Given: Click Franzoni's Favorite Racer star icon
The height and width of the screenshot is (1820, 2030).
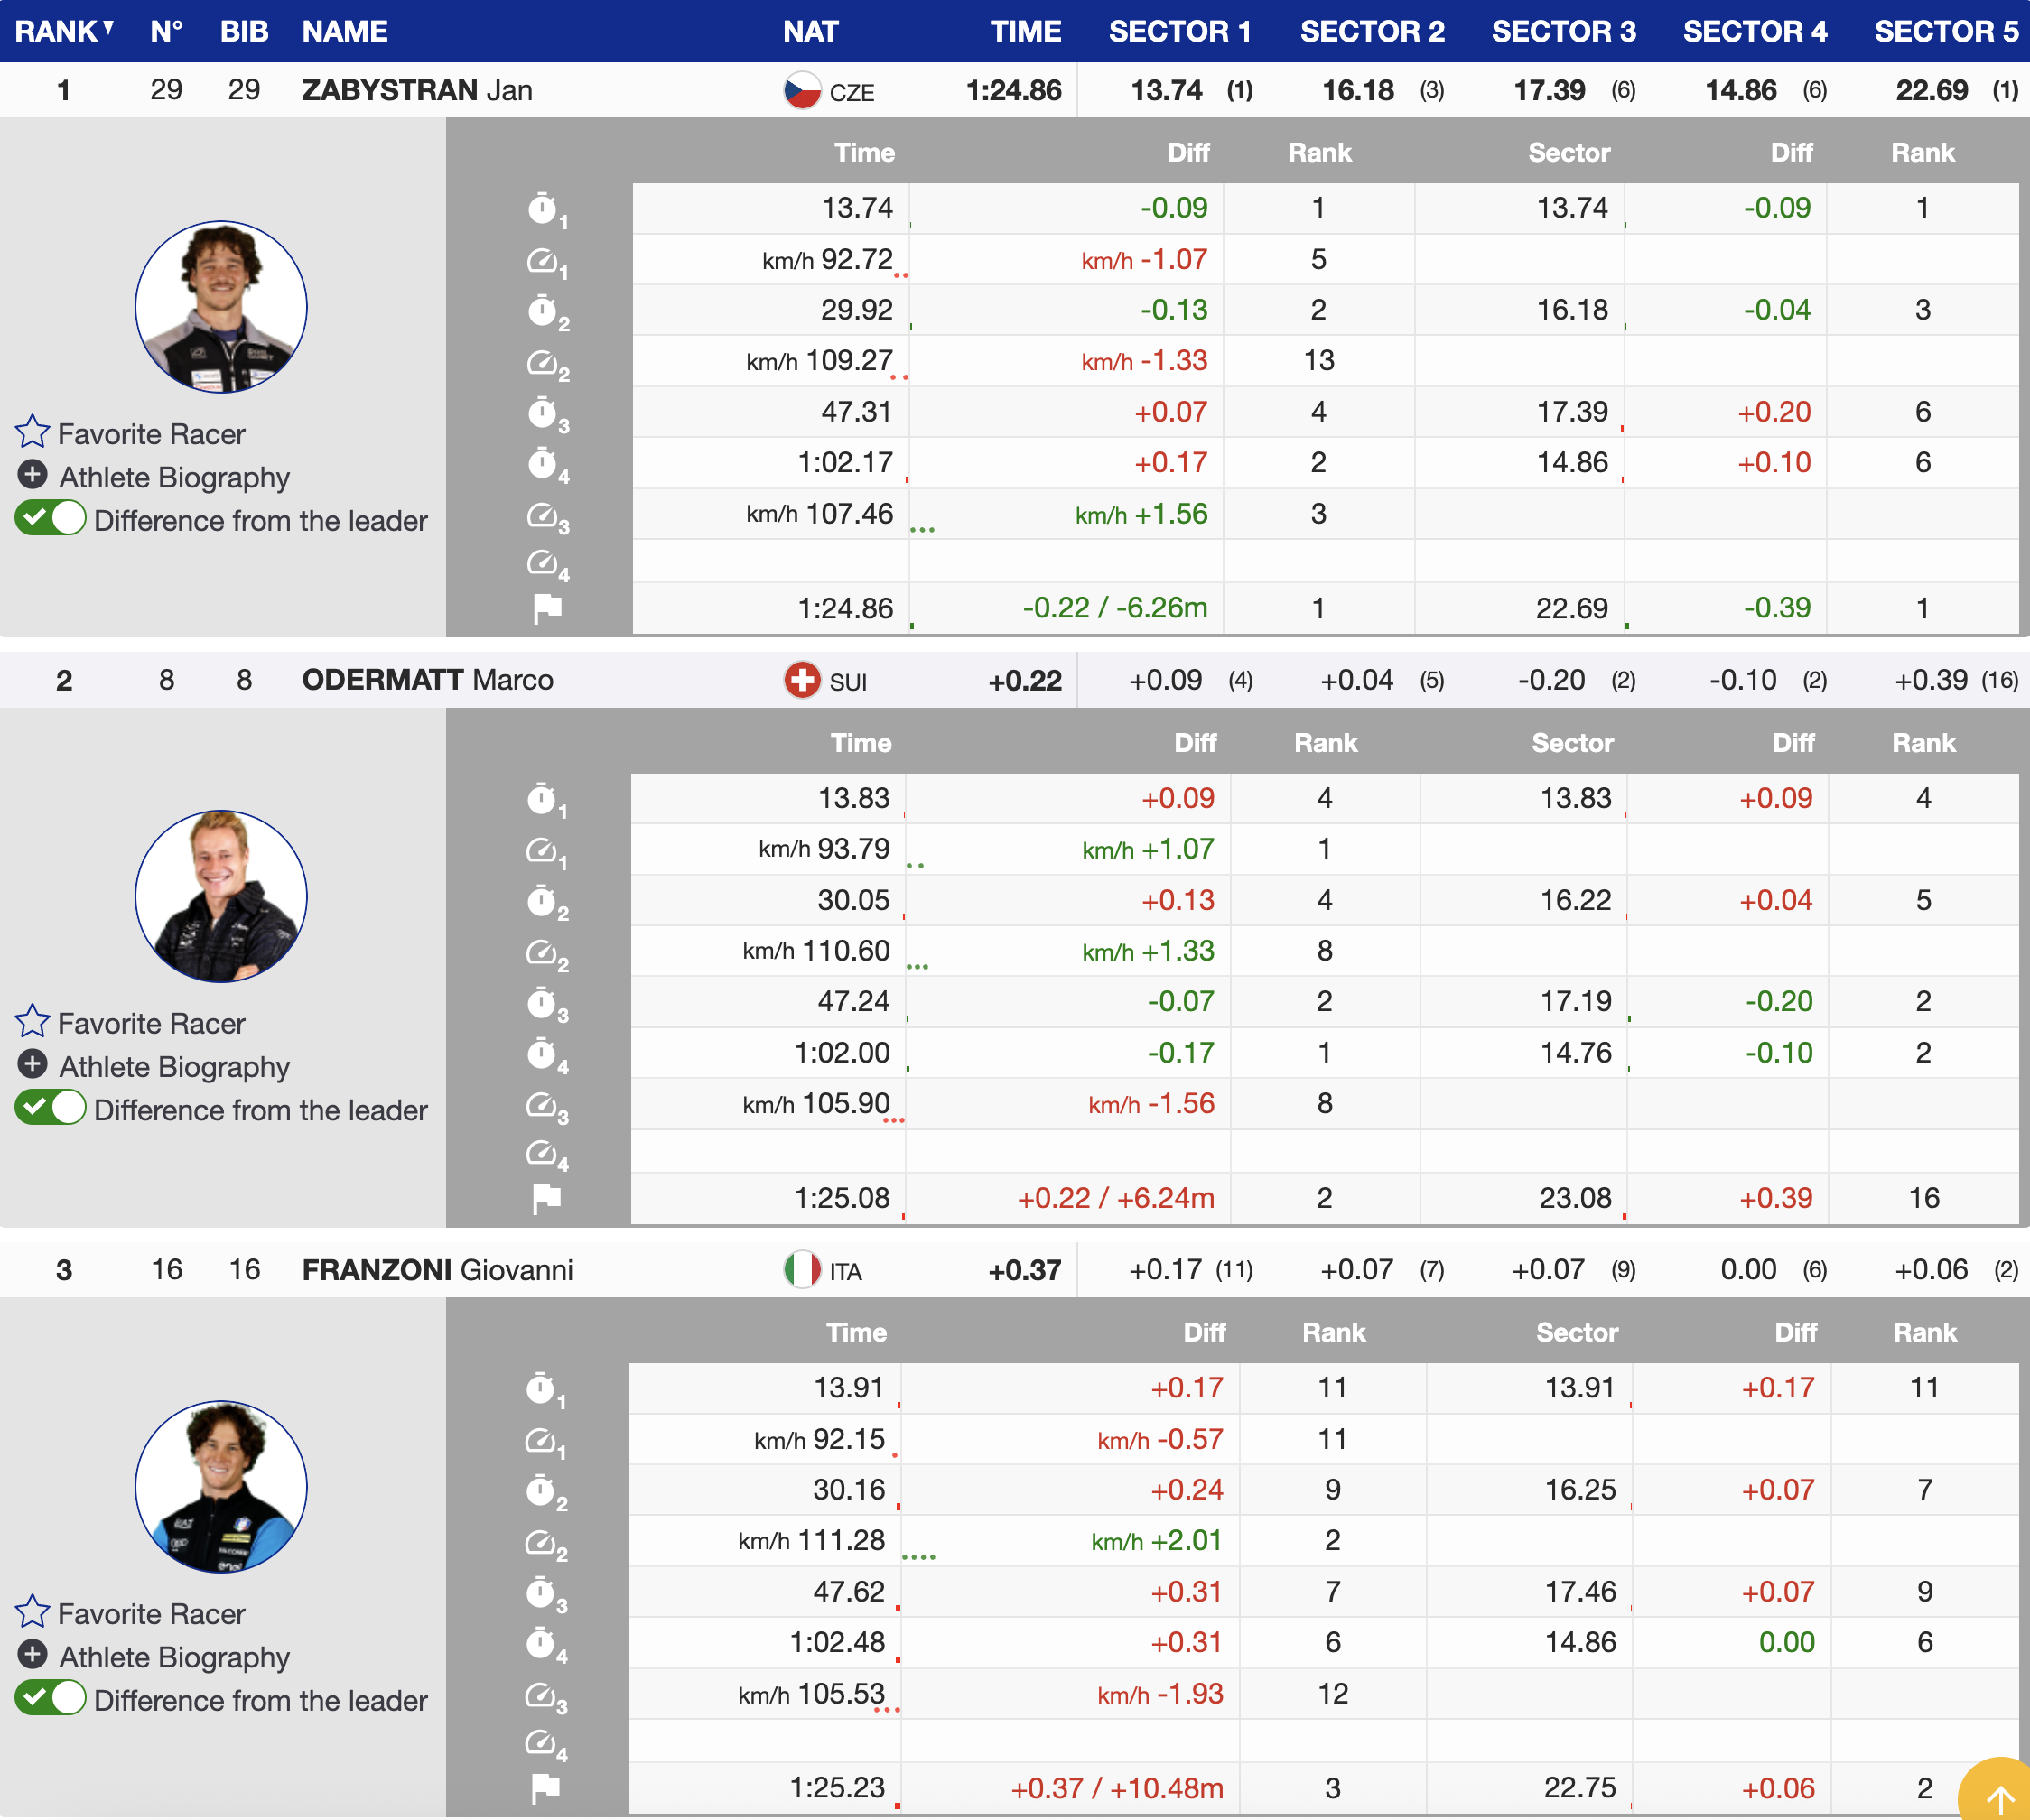Looking at the screenshot, I should pos(32,1612).
